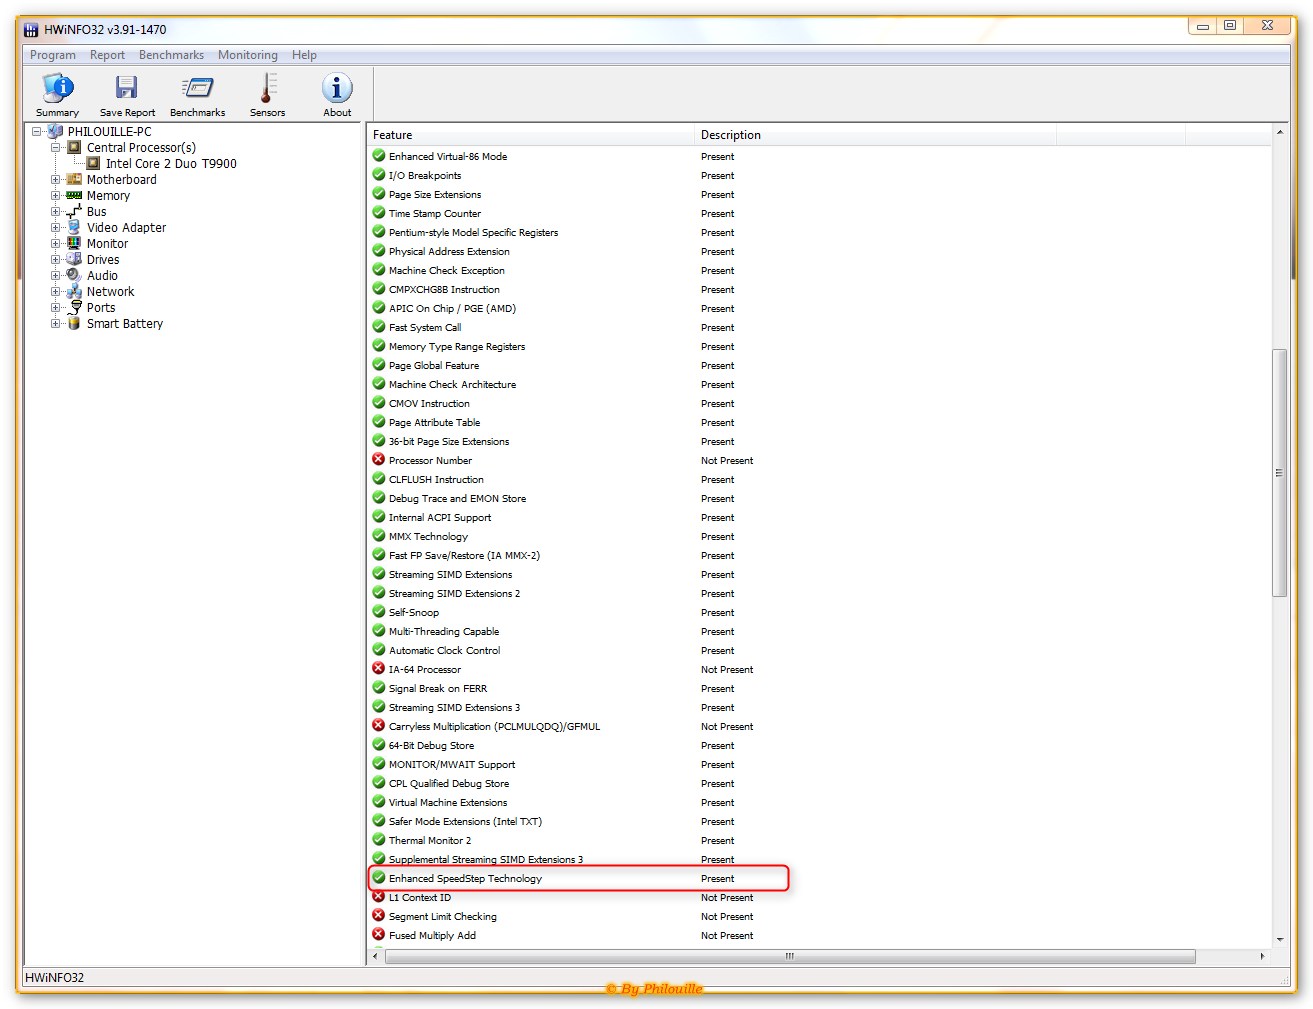The width and height of the screenshot is (1313, 1009).
Task: Open the Sensors thermometer icon
Action: click(x=267, y=89)
